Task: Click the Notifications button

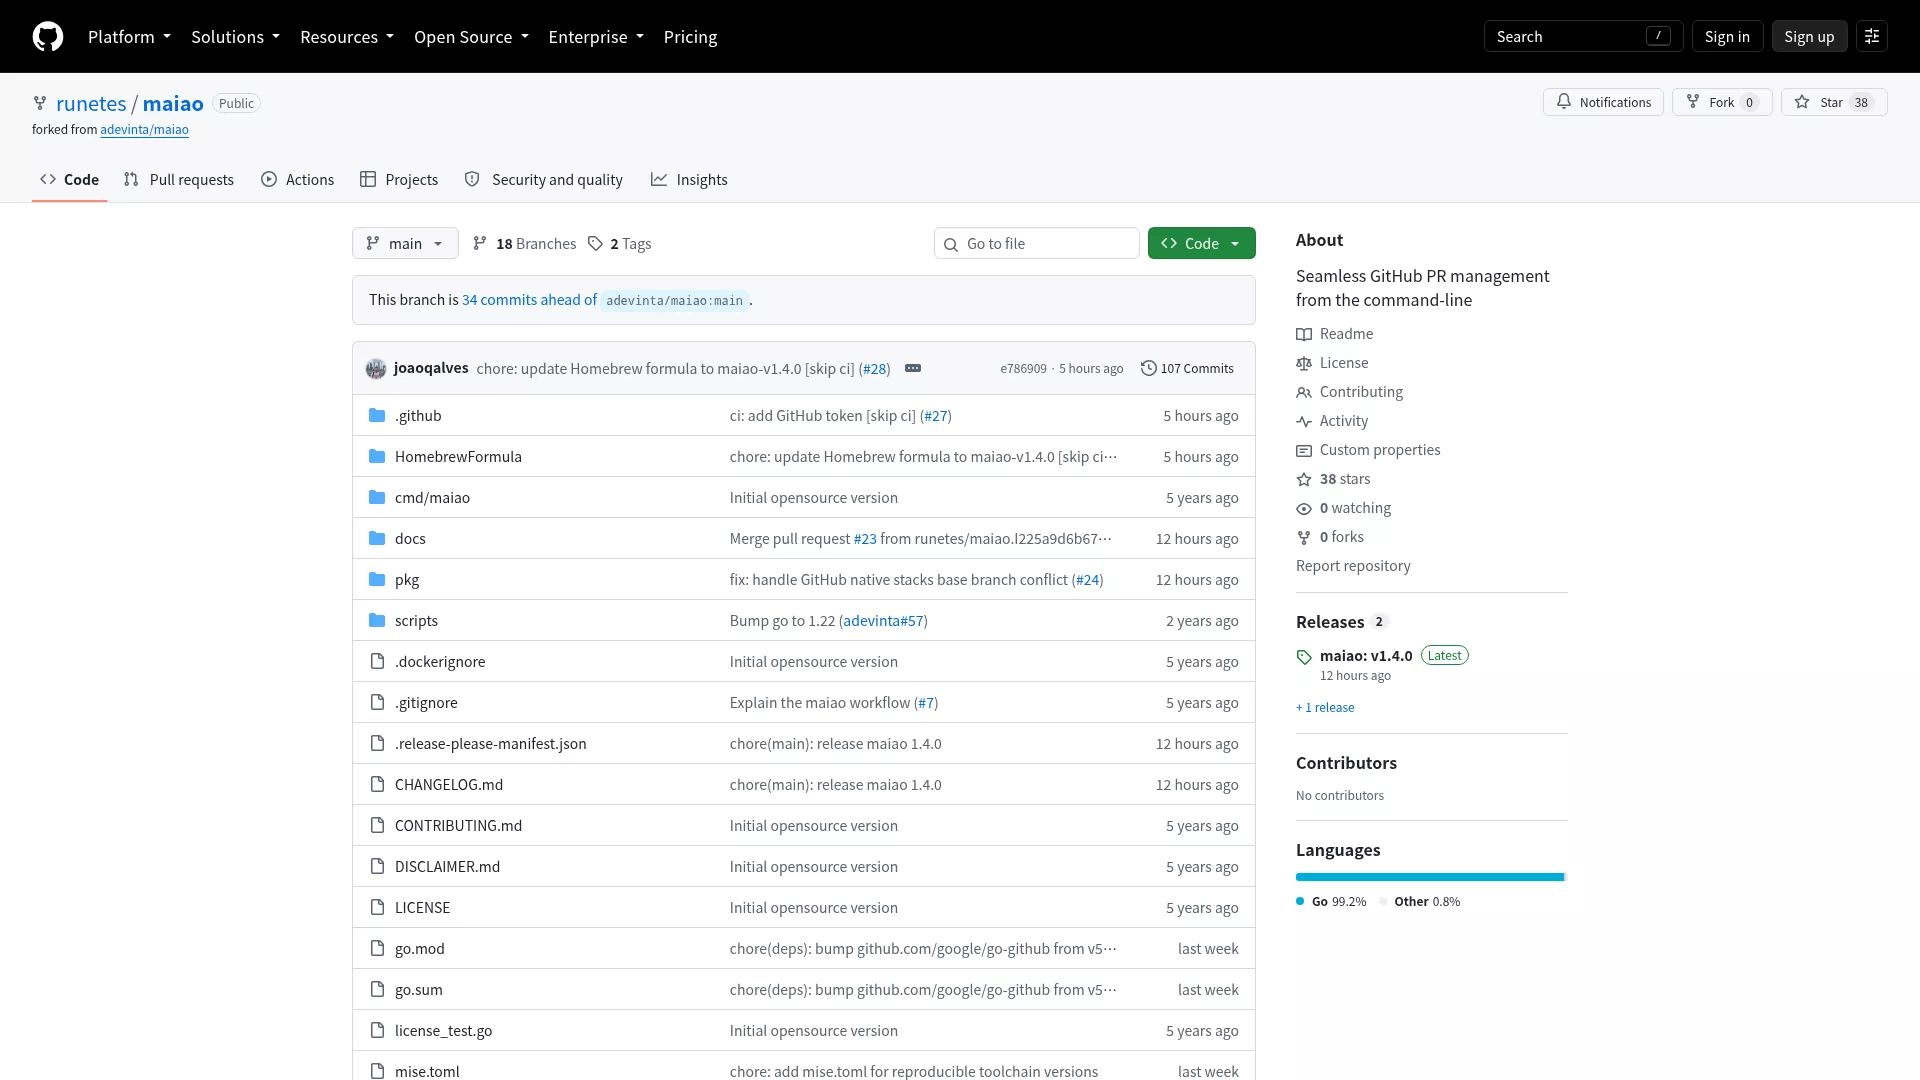Action: tap(1603, 102)
